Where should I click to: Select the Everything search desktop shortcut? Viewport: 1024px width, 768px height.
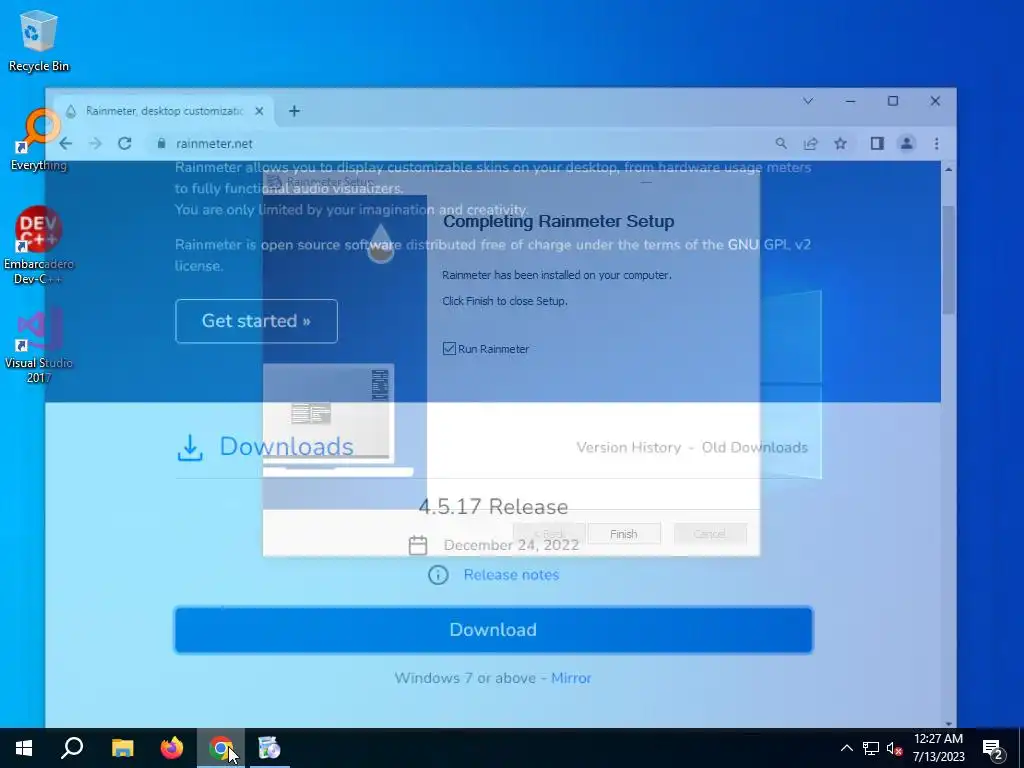(39, 140)
